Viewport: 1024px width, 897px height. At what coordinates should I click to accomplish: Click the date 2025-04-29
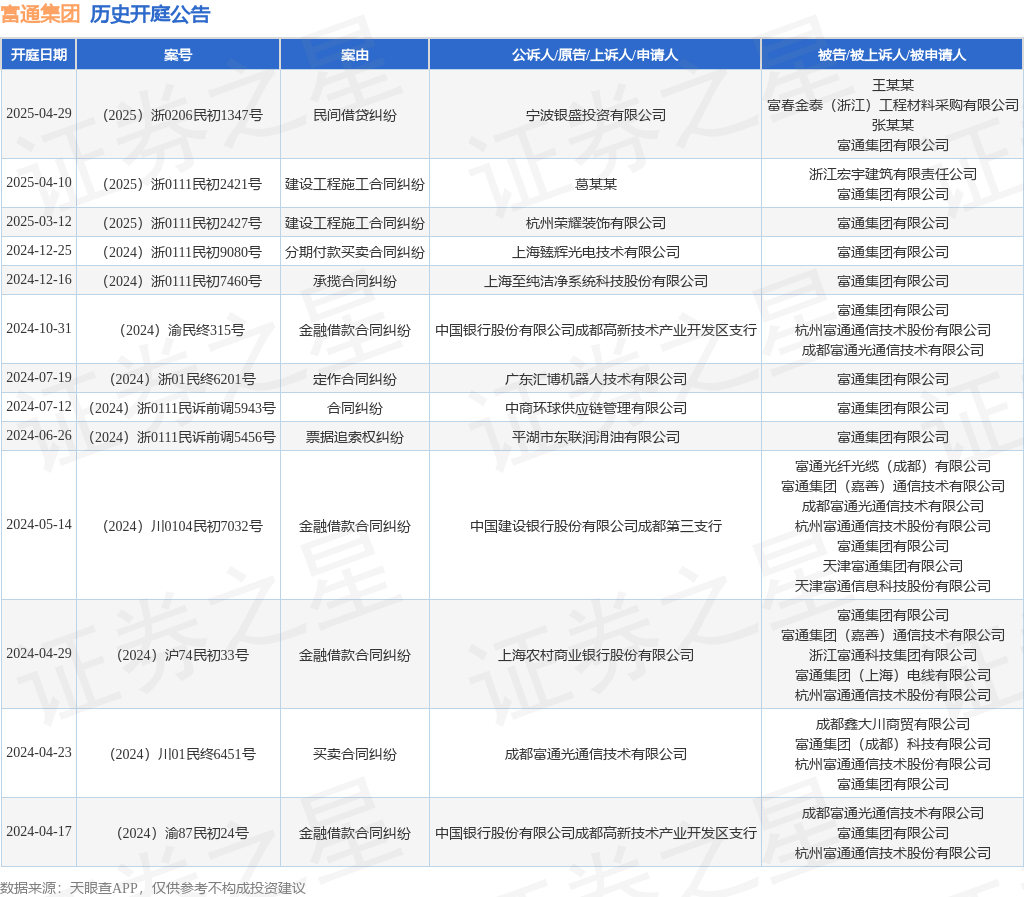point(39,114)
